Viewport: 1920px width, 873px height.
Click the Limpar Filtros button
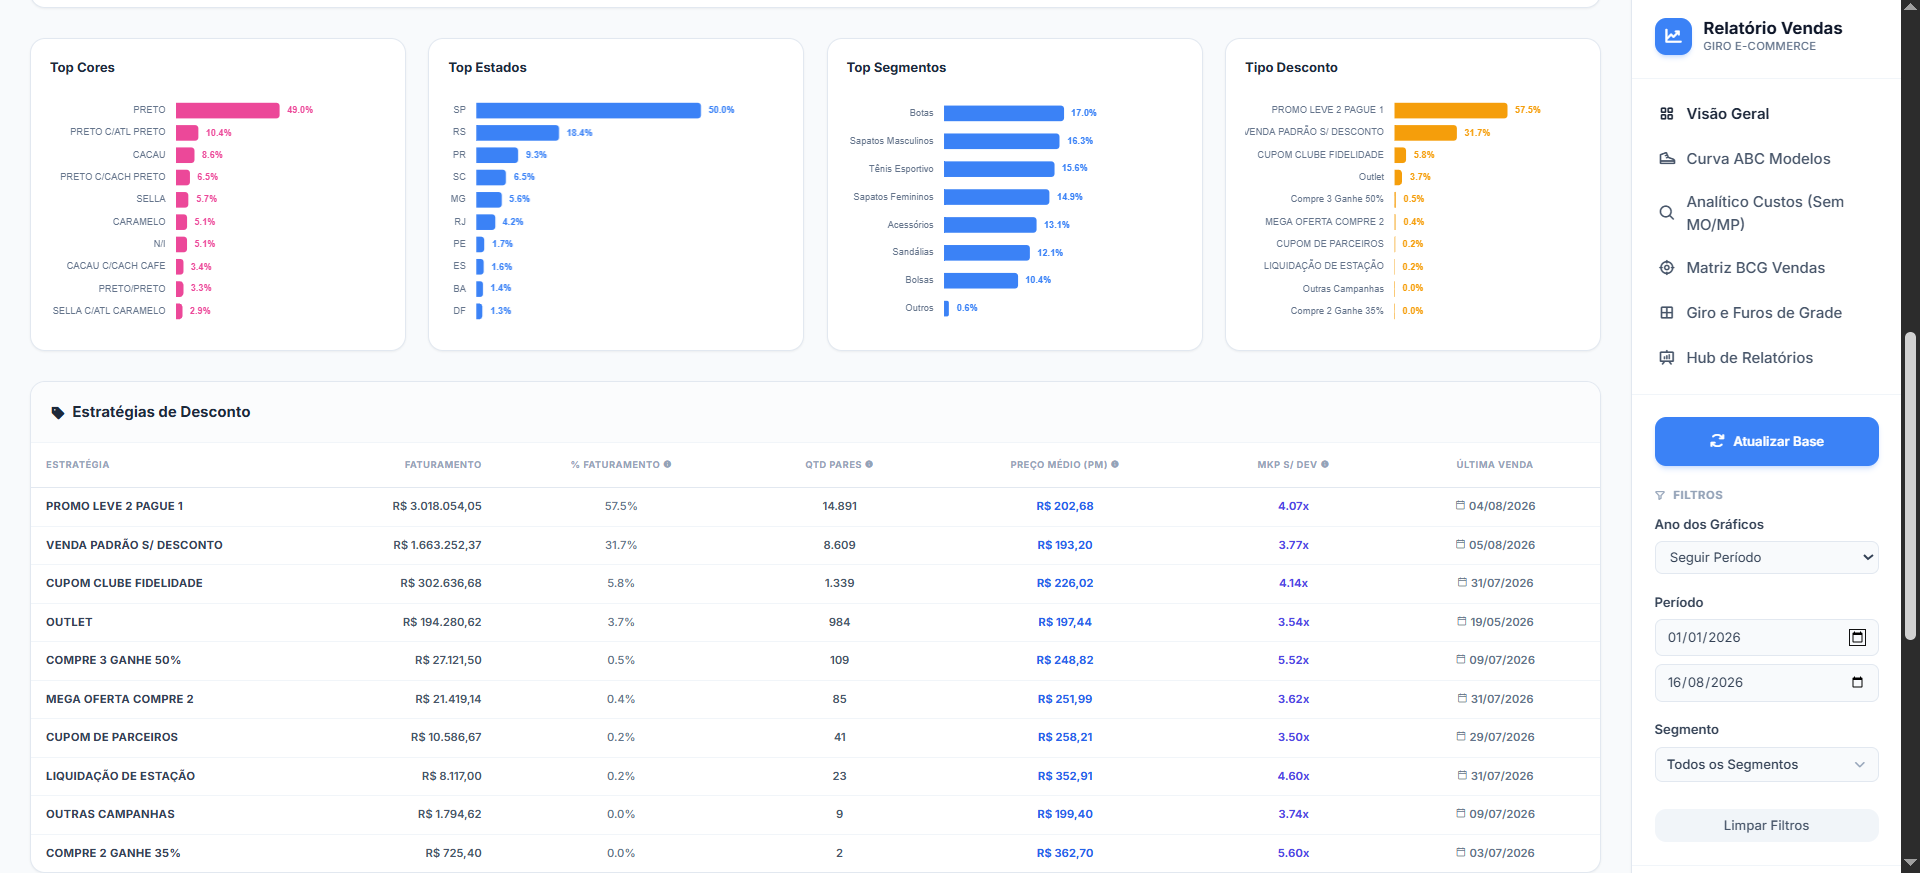[x=1766, y=826]
